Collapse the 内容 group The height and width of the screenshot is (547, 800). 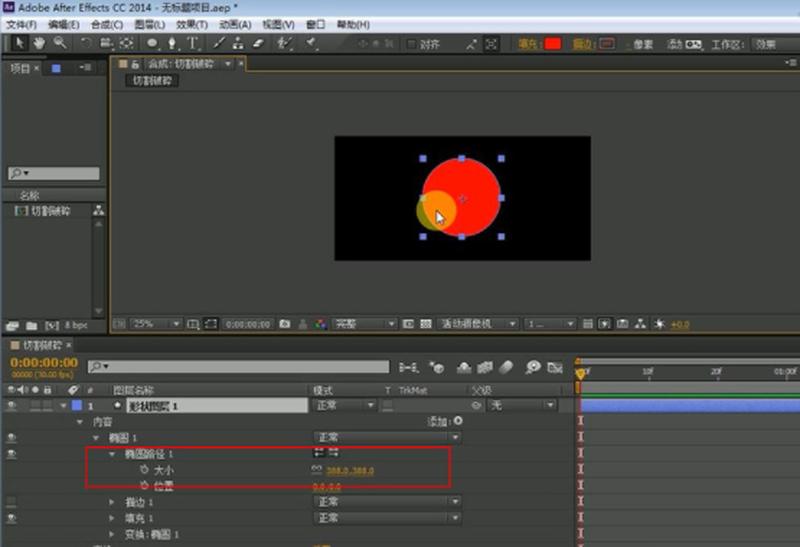pyautogui.click(x=80, y=422)
